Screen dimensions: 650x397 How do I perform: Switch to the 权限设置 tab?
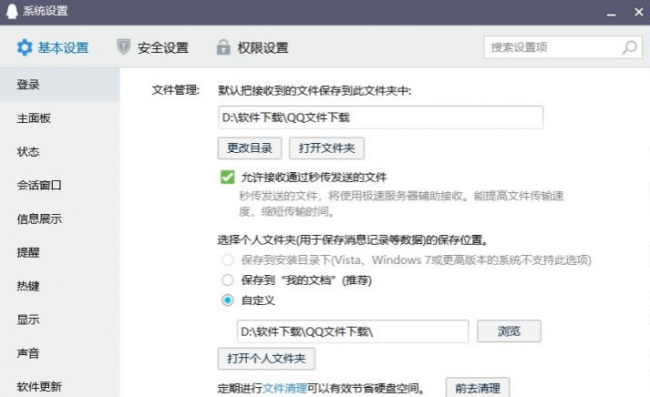tap(252, 47)
